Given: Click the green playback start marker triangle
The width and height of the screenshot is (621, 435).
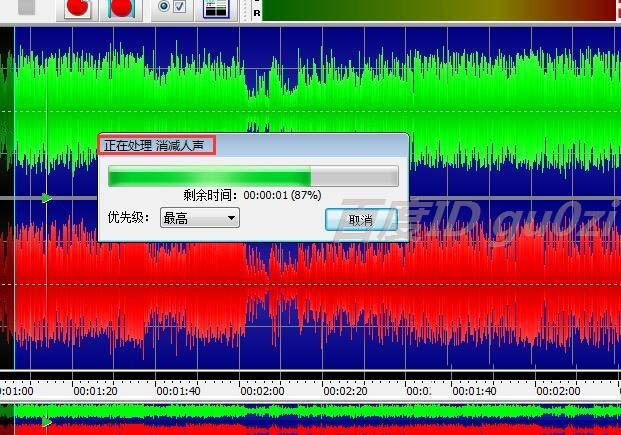Looking at the screenshot, I should (47, 197).
